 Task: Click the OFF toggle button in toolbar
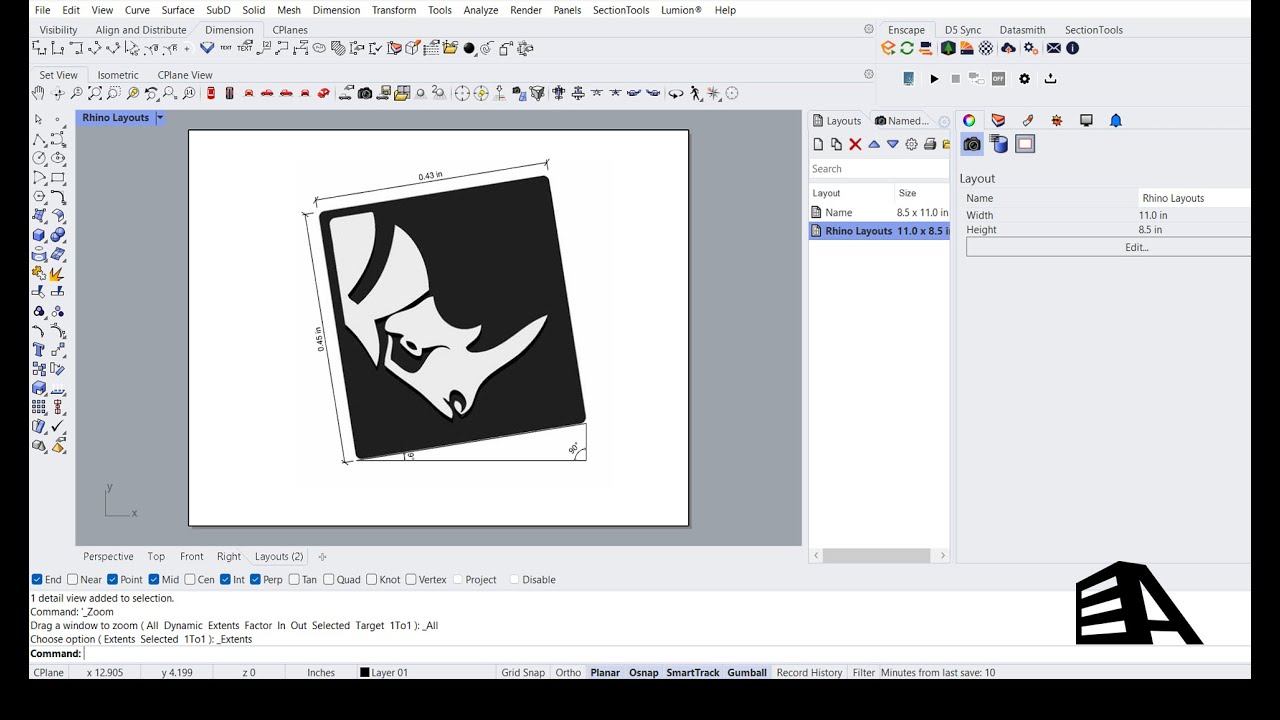point(998,79)
